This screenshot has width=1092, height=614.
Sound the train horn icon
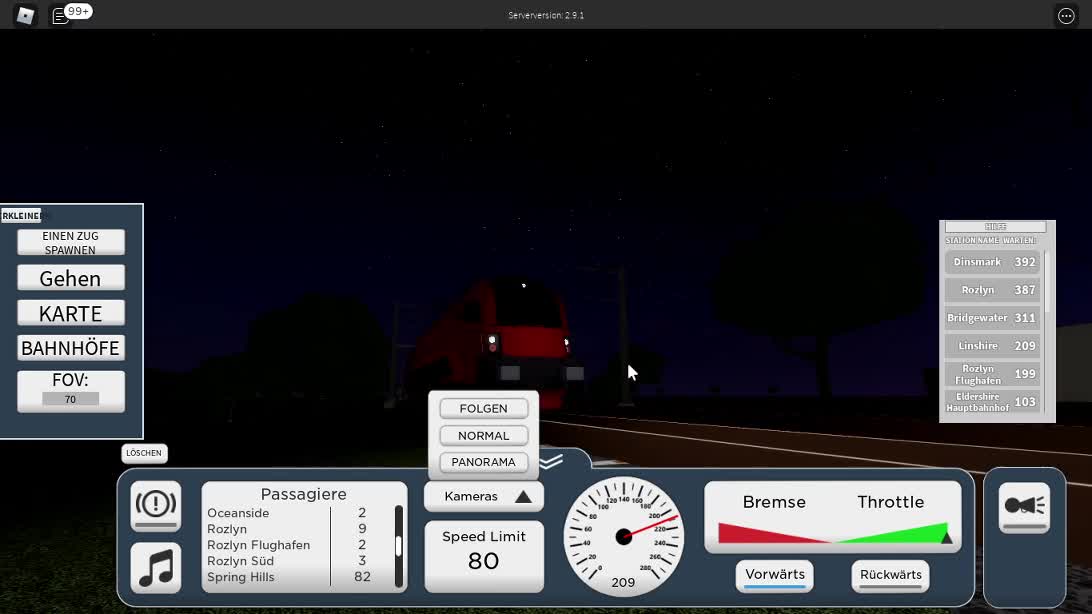click(x=1024, y=507)
